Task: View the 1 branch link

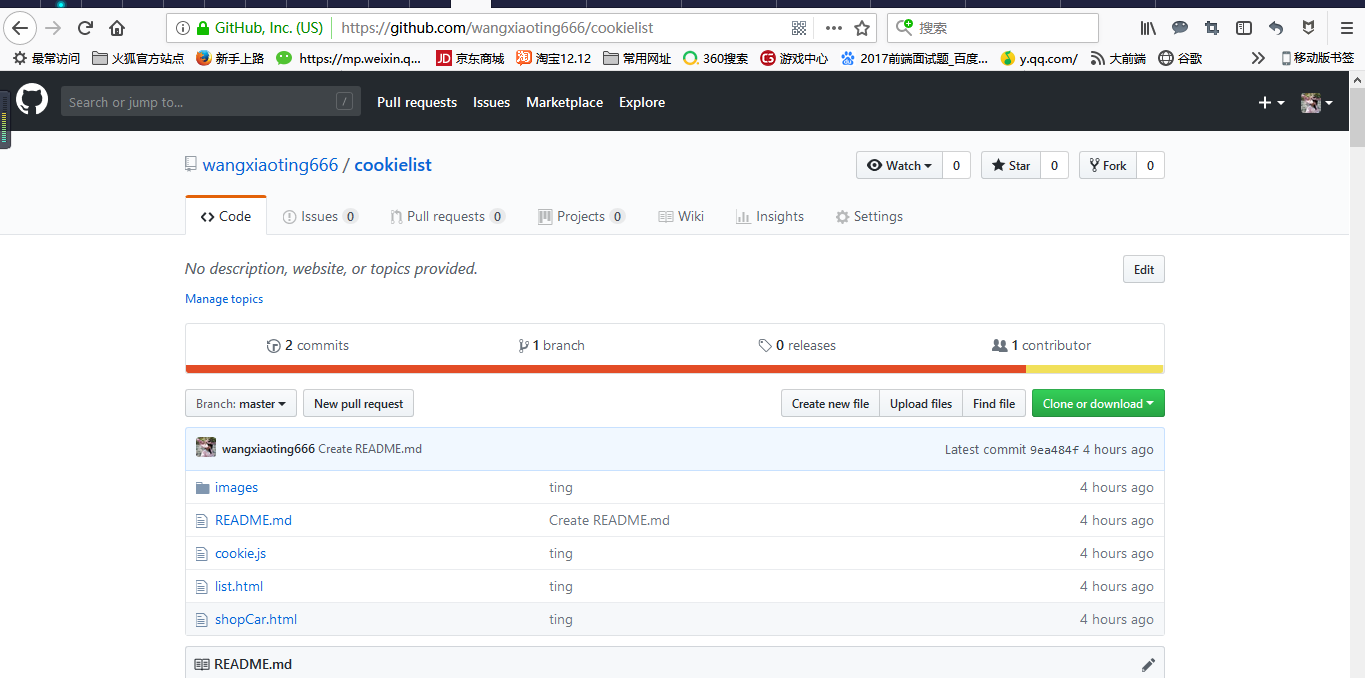Action: pyautogui.click(x=551, y=345)
